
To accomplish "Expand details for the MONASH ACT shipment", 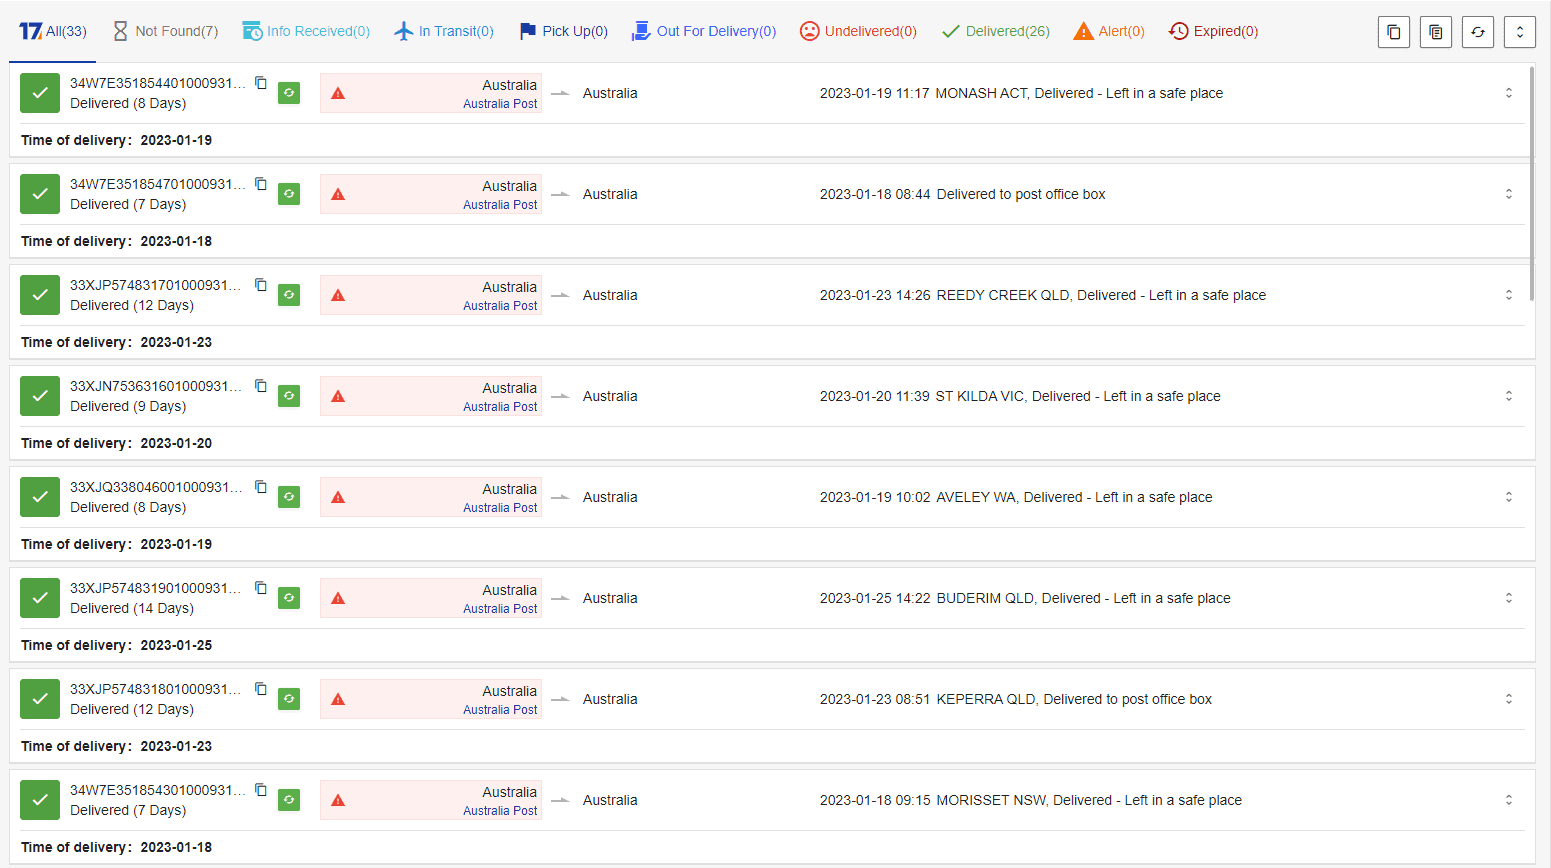I will pyautogui.click(x=1510, y=92).
